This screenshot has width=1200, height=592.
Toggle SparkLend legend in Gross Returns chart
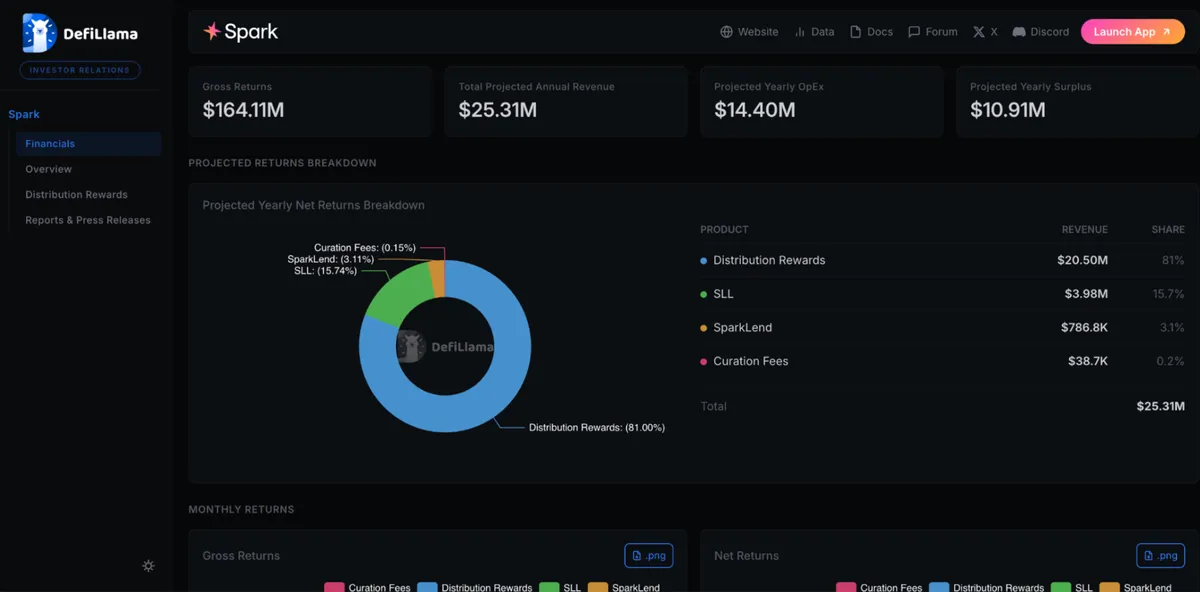click(x=624, y=587)
